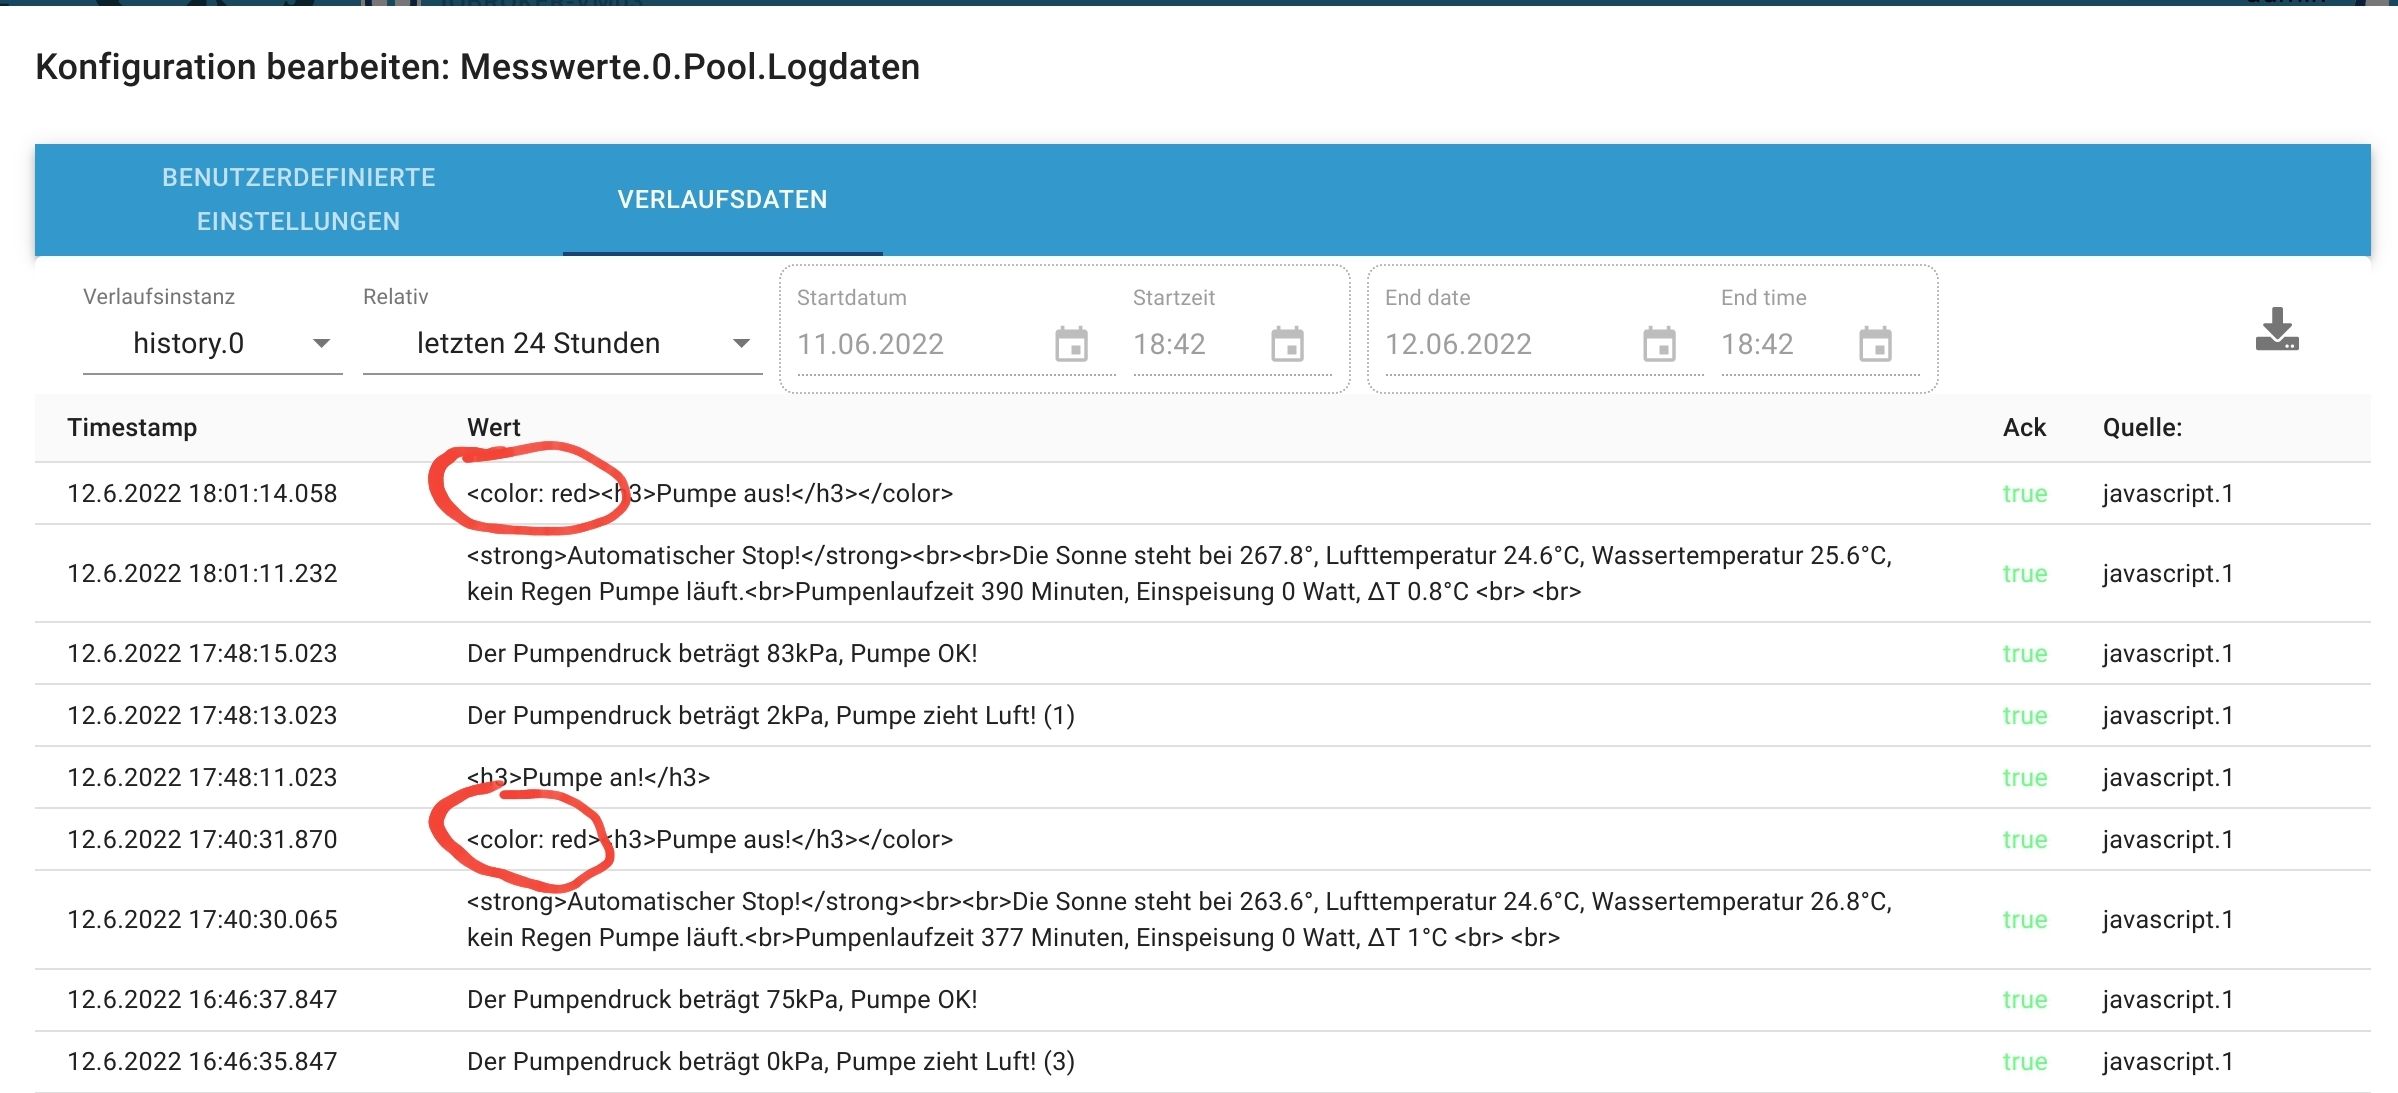The width and height of the screenshot is (2398, 1093).
Task: Open the End time picker icon
Action: (1875, 345)
